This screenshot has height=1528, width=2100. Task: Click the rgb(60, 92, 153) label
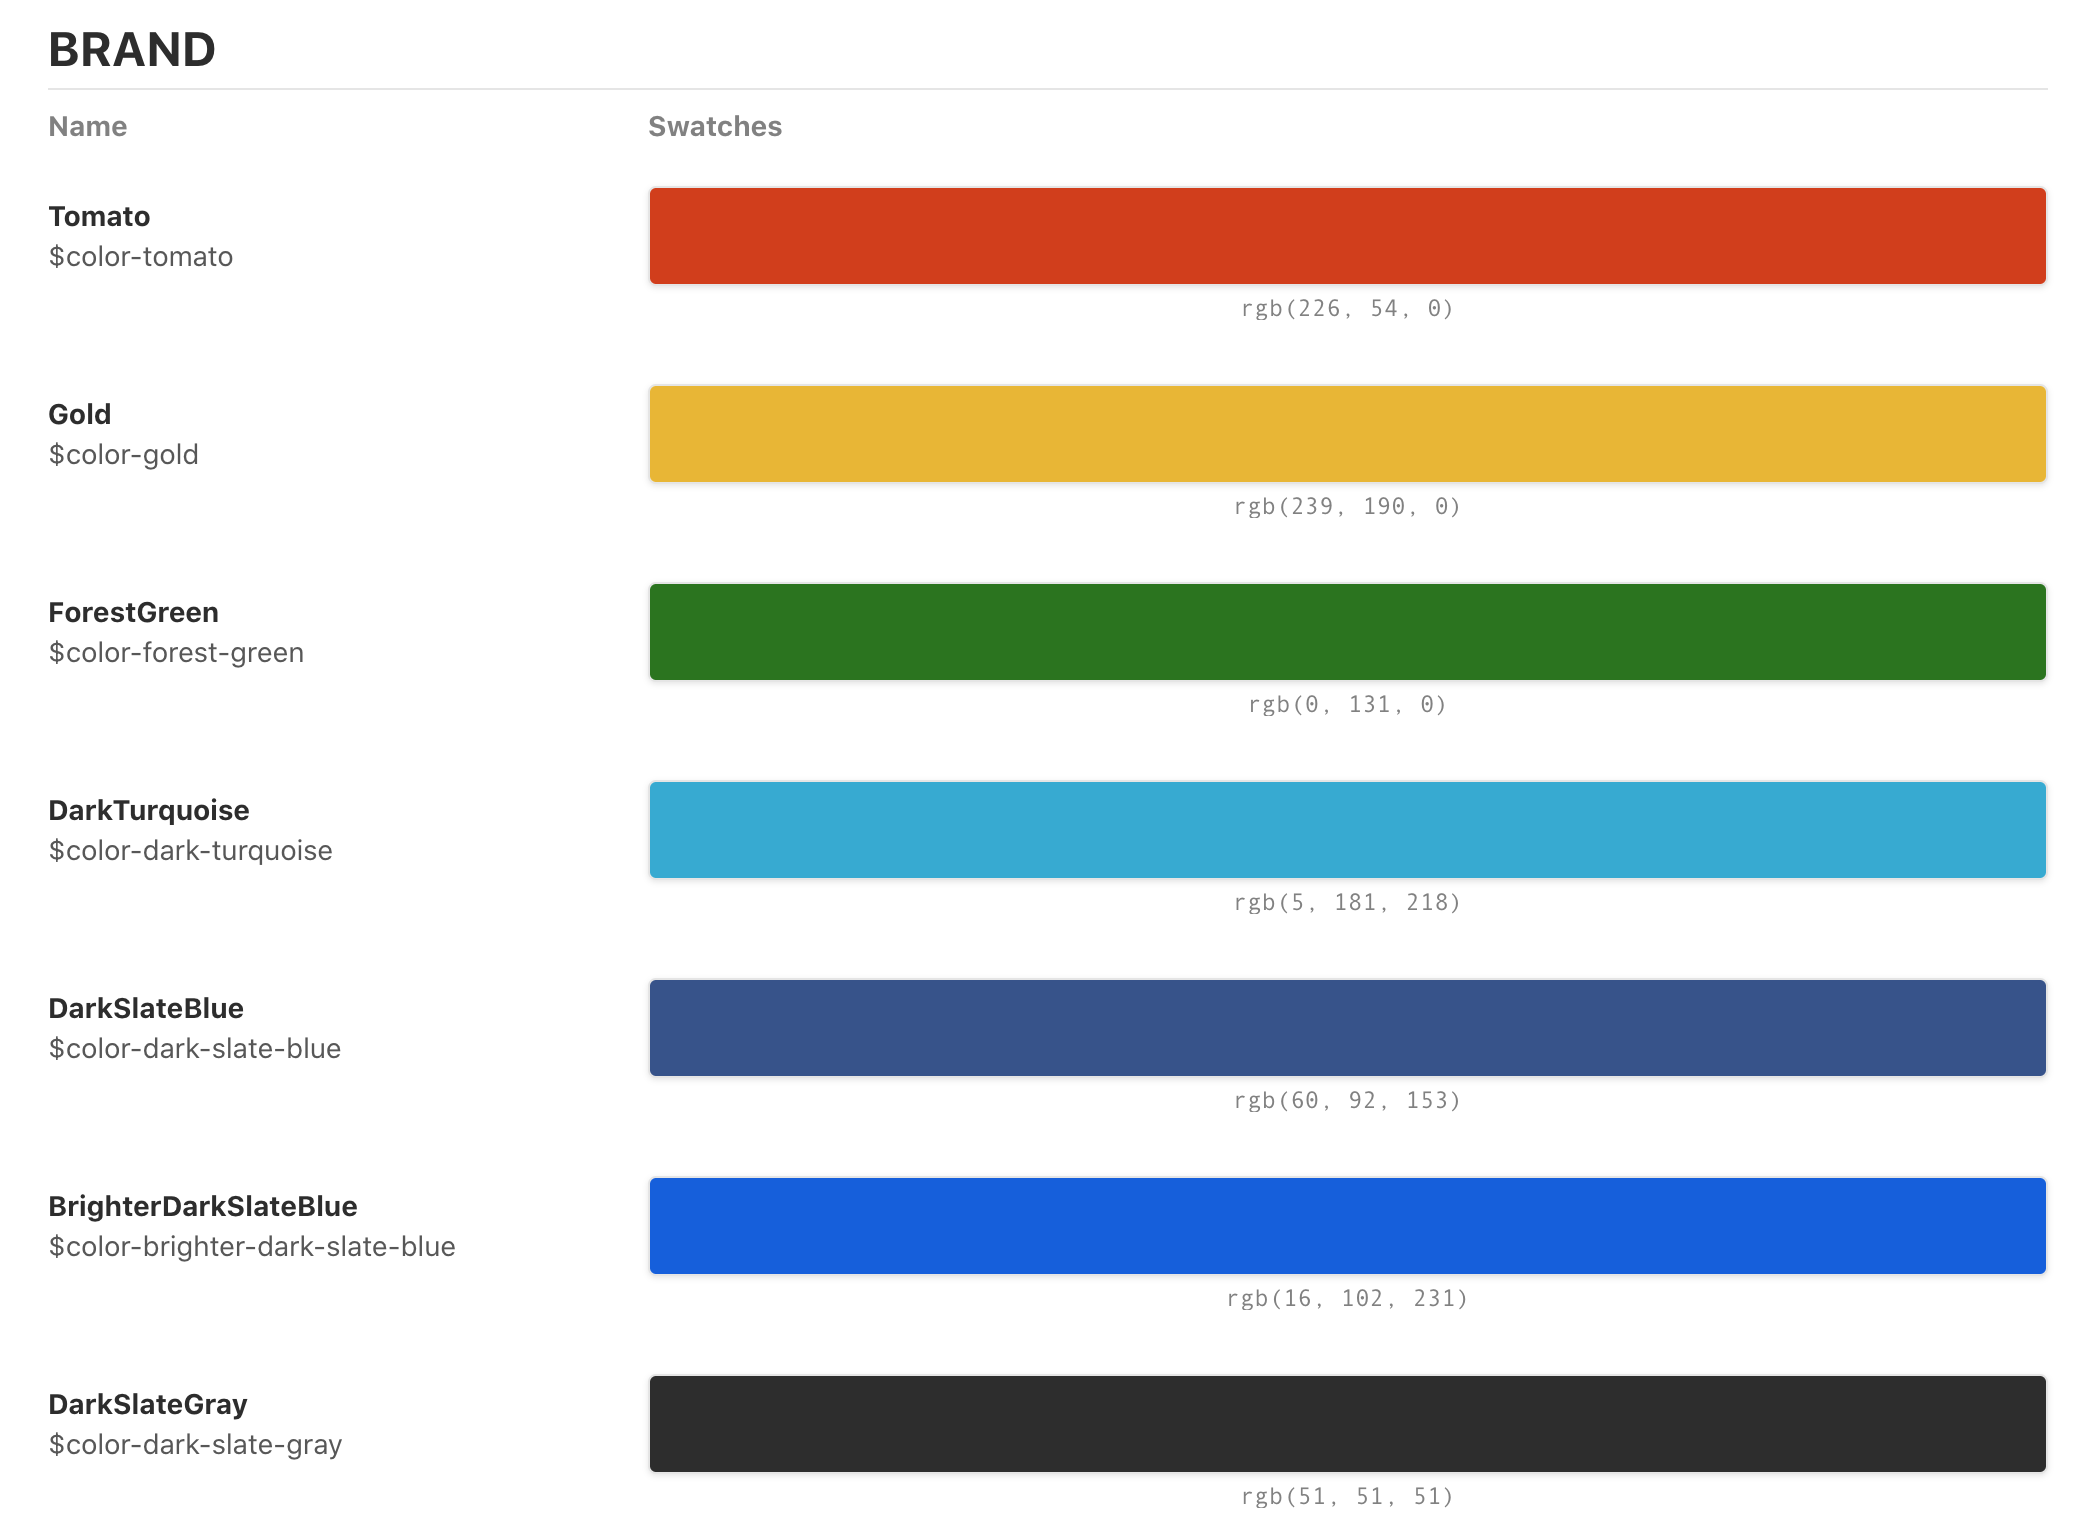(x=1347, y=1101)
